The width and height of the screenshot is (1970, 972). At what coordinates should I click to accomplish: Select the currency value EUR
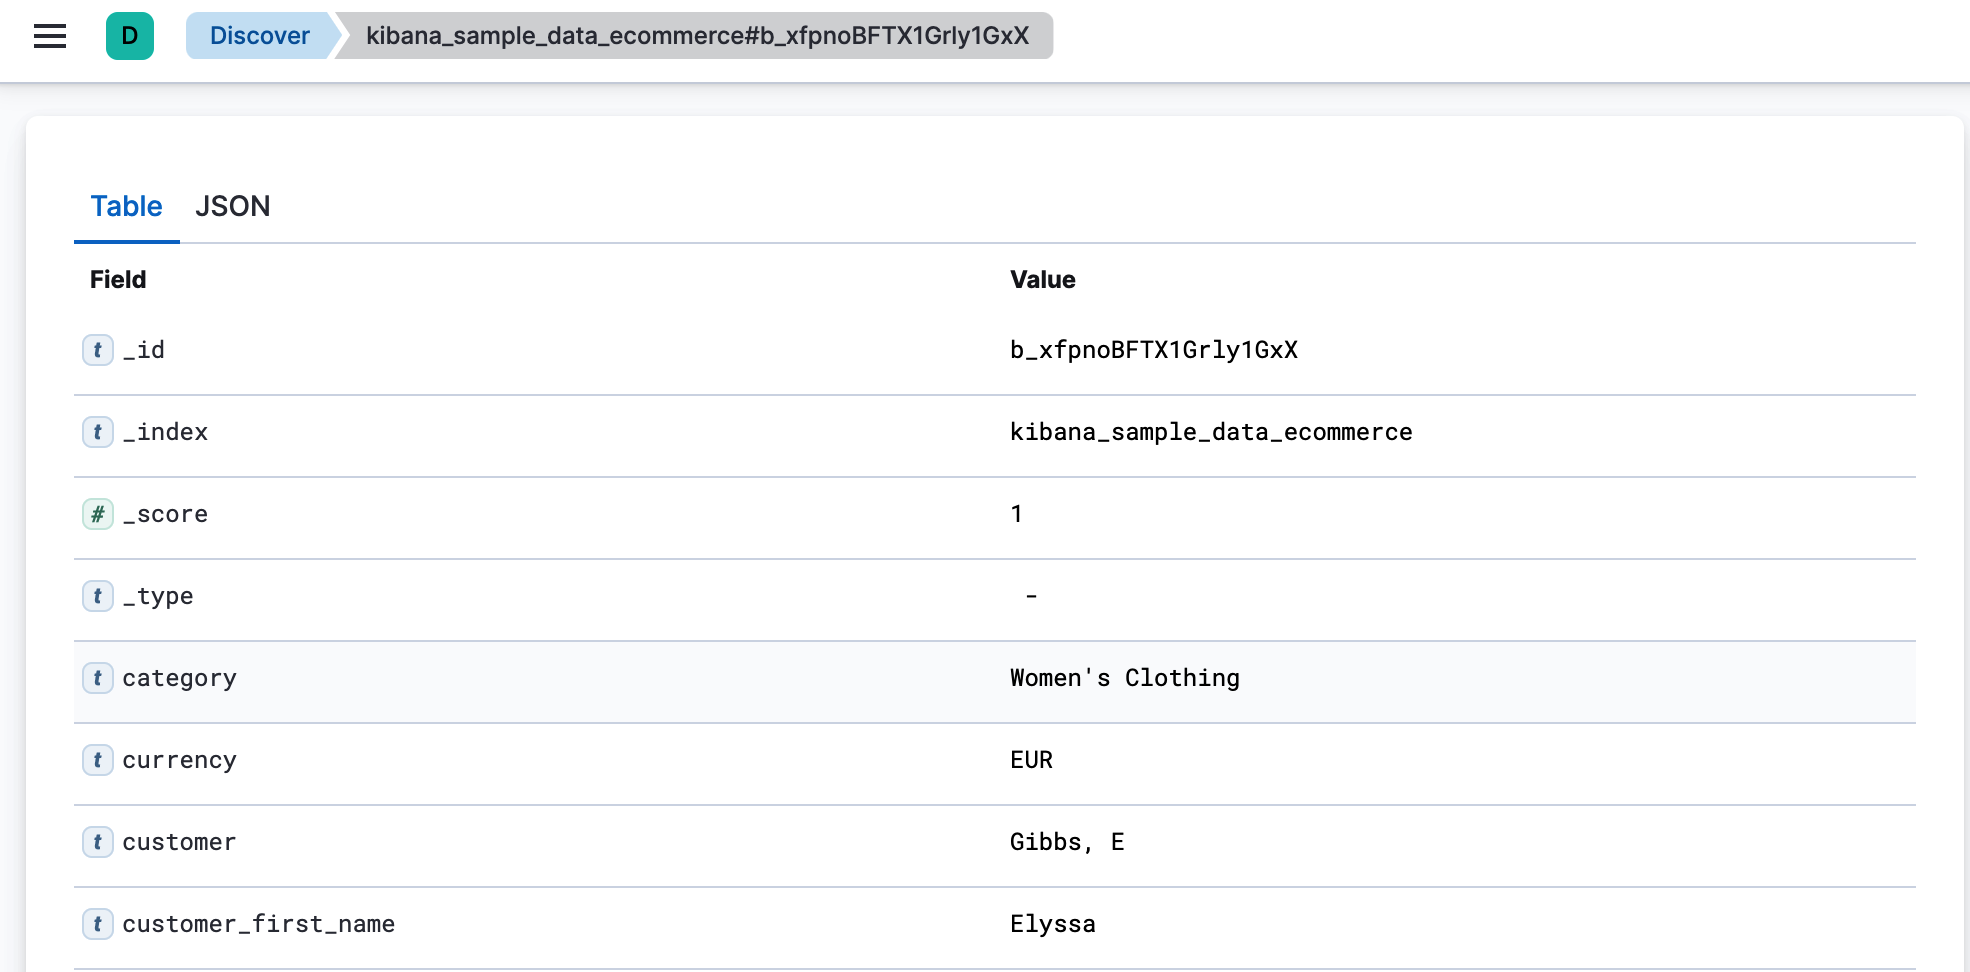1031,760
